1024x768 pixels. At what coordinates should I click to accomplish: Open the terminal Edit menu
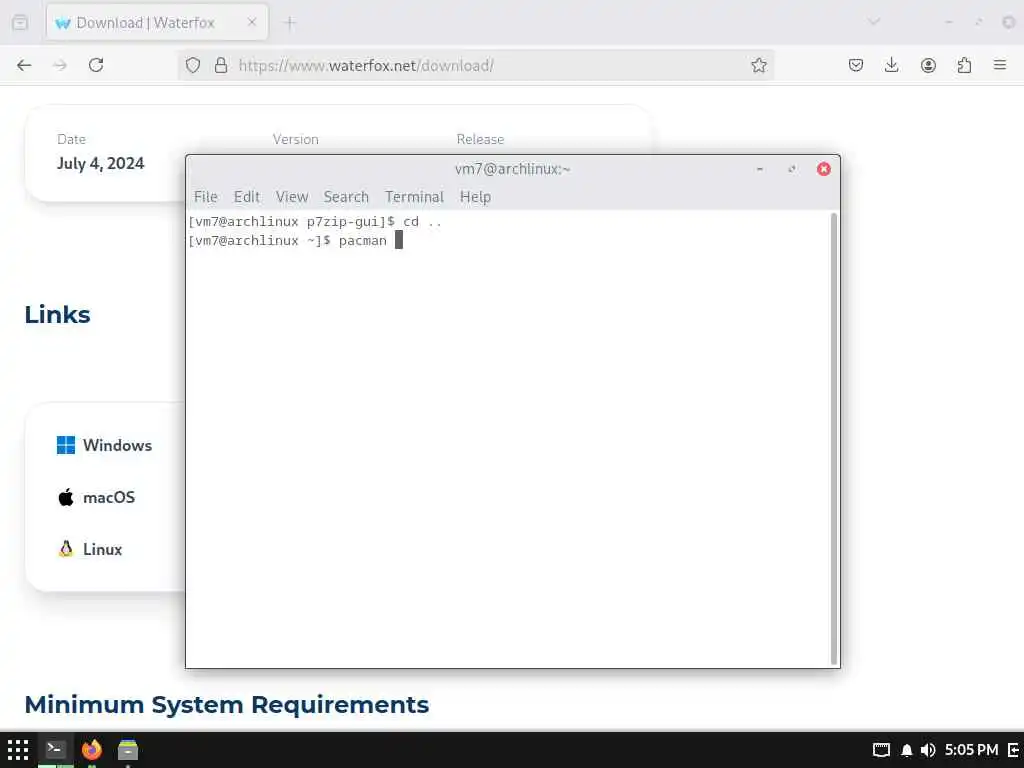[x=247, y=197]
